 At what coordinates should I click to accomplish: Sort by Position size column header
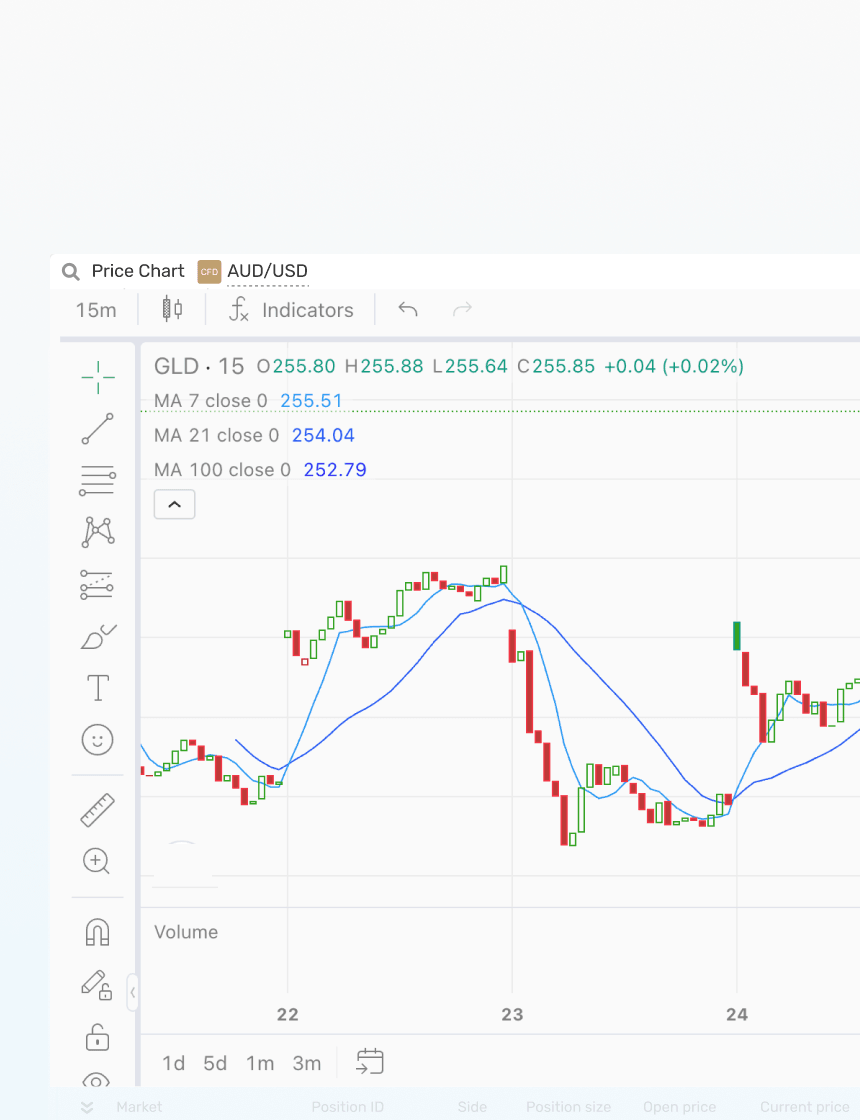coord(568,1107)
